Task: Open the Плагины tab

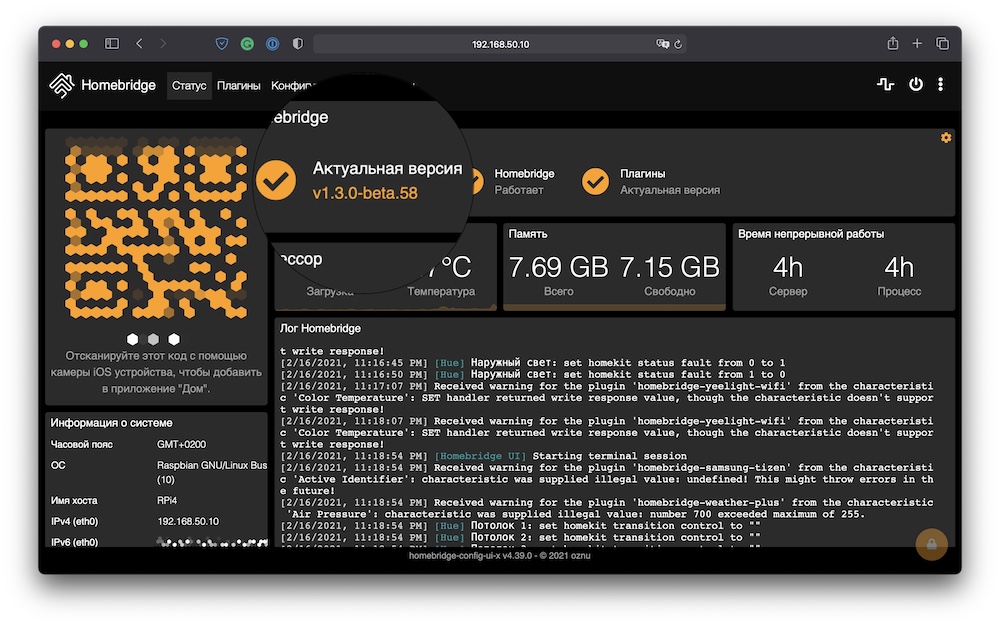Action: coord(239,85)
